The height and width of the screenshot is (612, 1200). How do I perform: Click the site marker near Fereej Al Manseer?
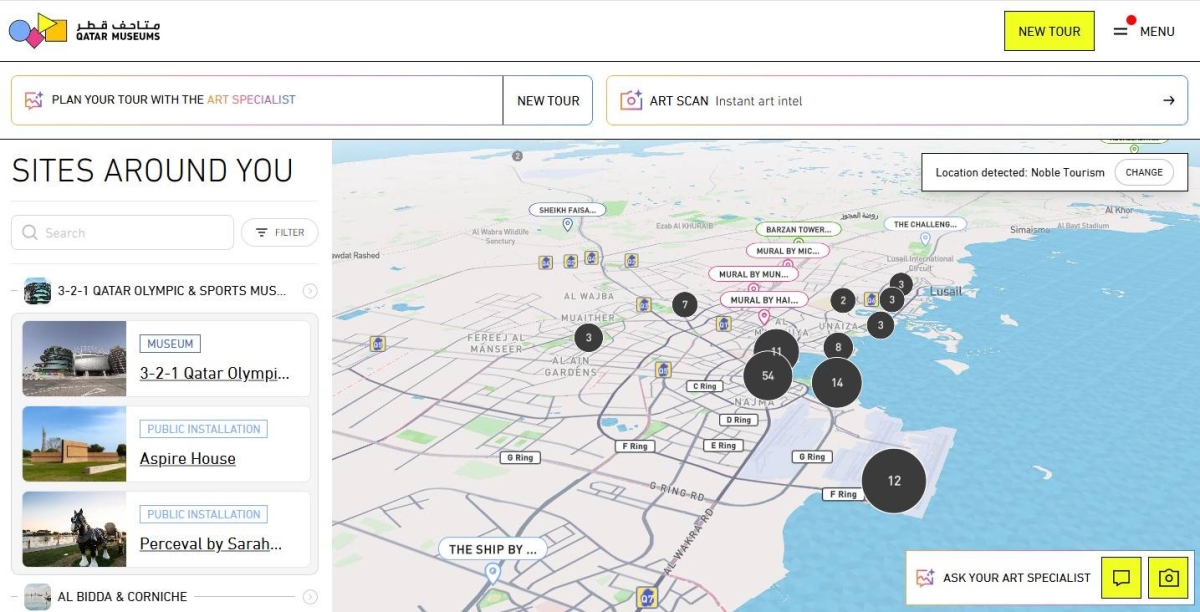(377, 344)
